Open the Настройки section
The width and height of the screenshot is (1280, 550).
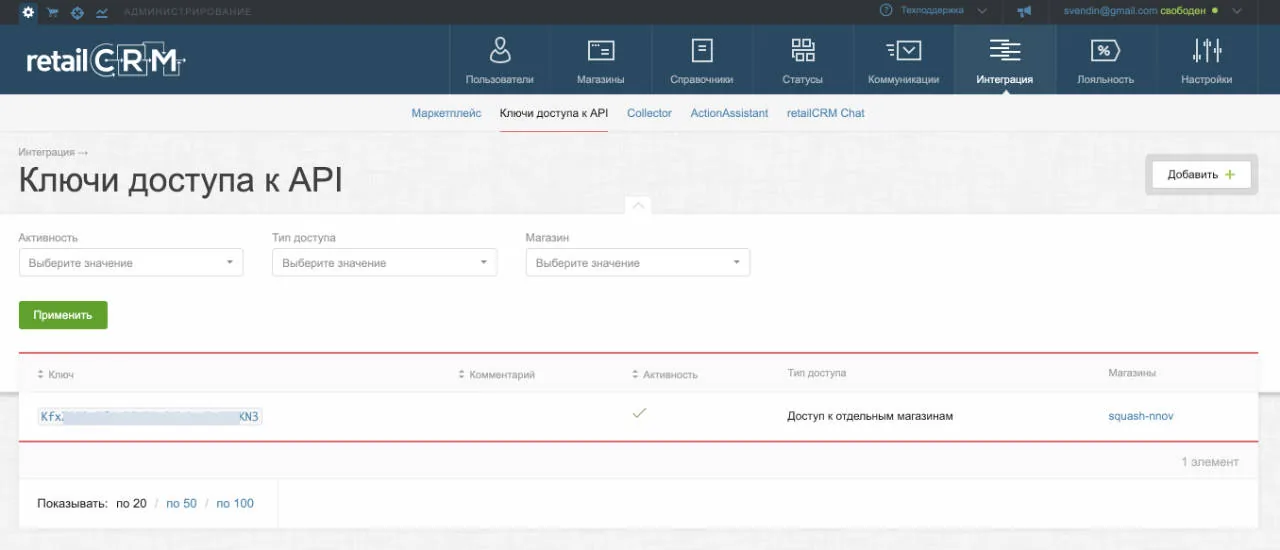pos(1206,60)
